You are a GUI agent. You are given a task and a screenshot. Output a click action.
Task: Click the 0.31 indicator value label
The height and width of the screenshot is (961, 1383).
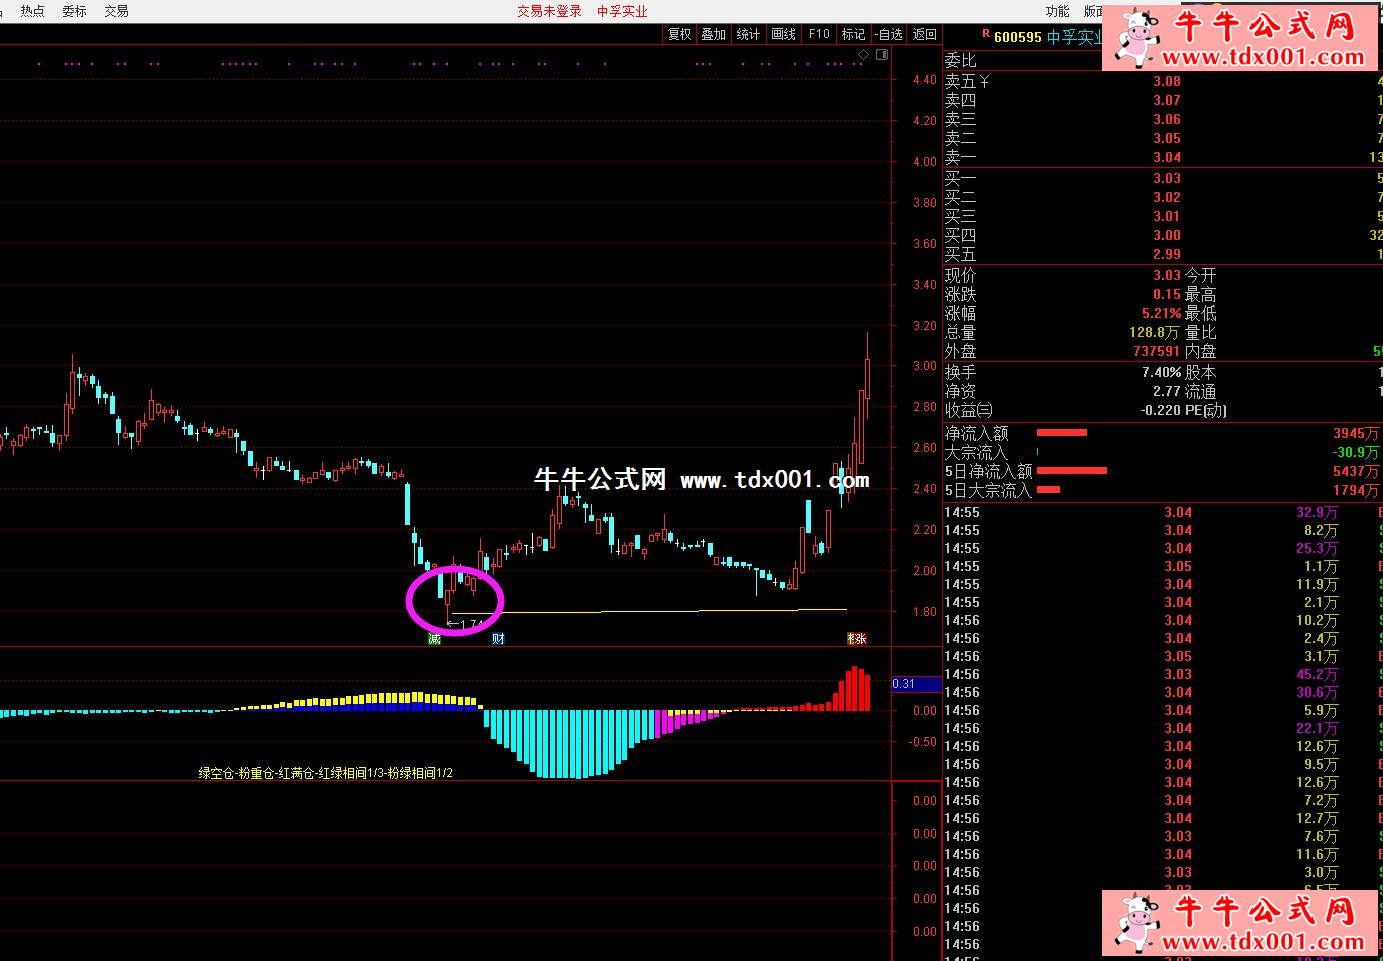(x=904, y=684)
